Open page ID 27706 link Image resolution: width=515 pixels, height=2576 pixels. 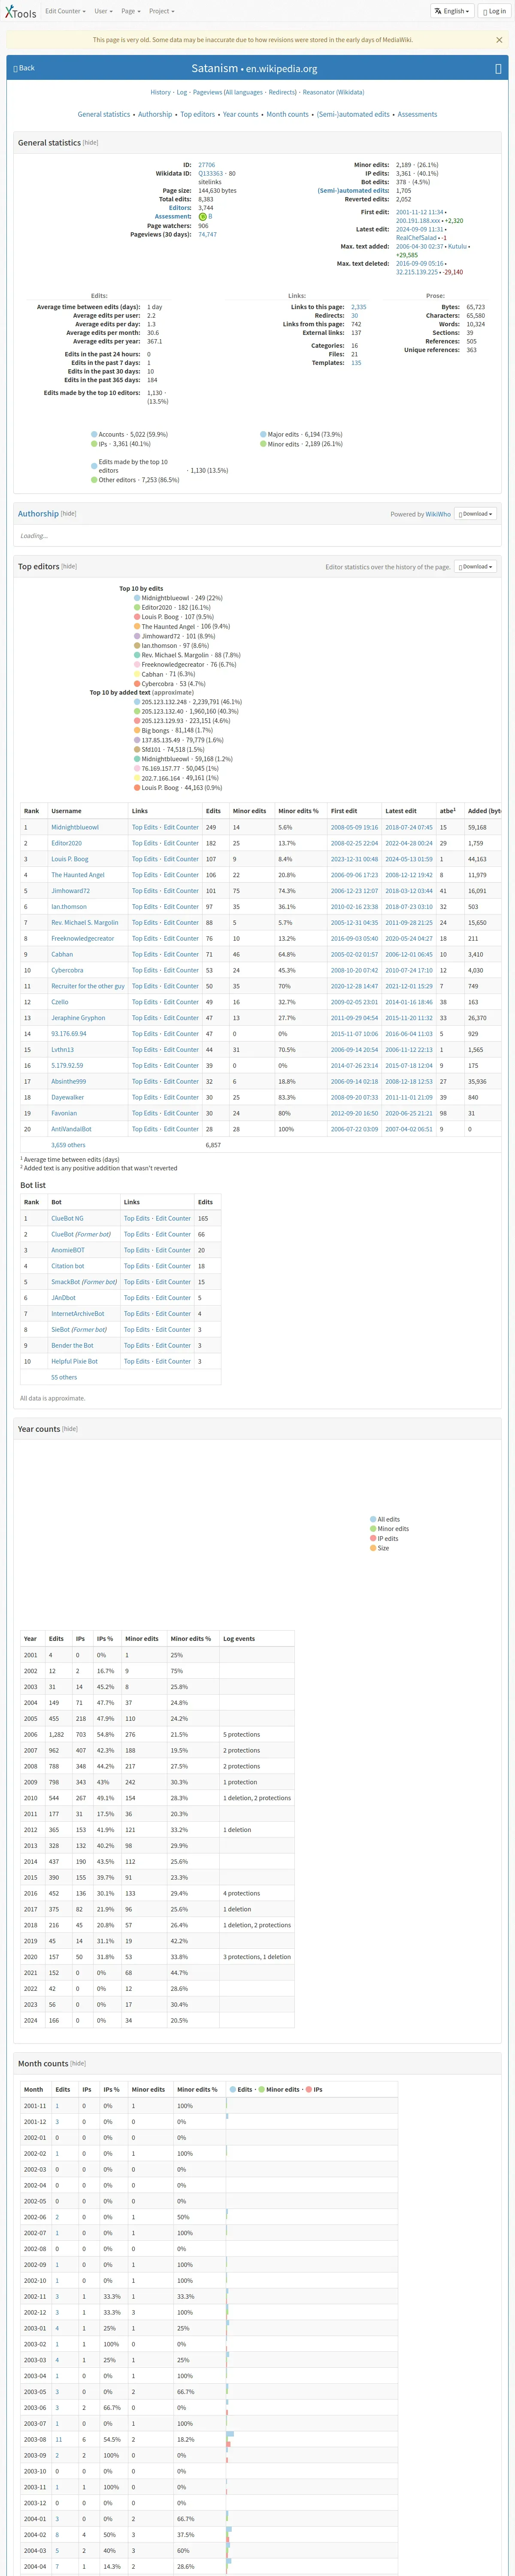[x=206, y=165]
